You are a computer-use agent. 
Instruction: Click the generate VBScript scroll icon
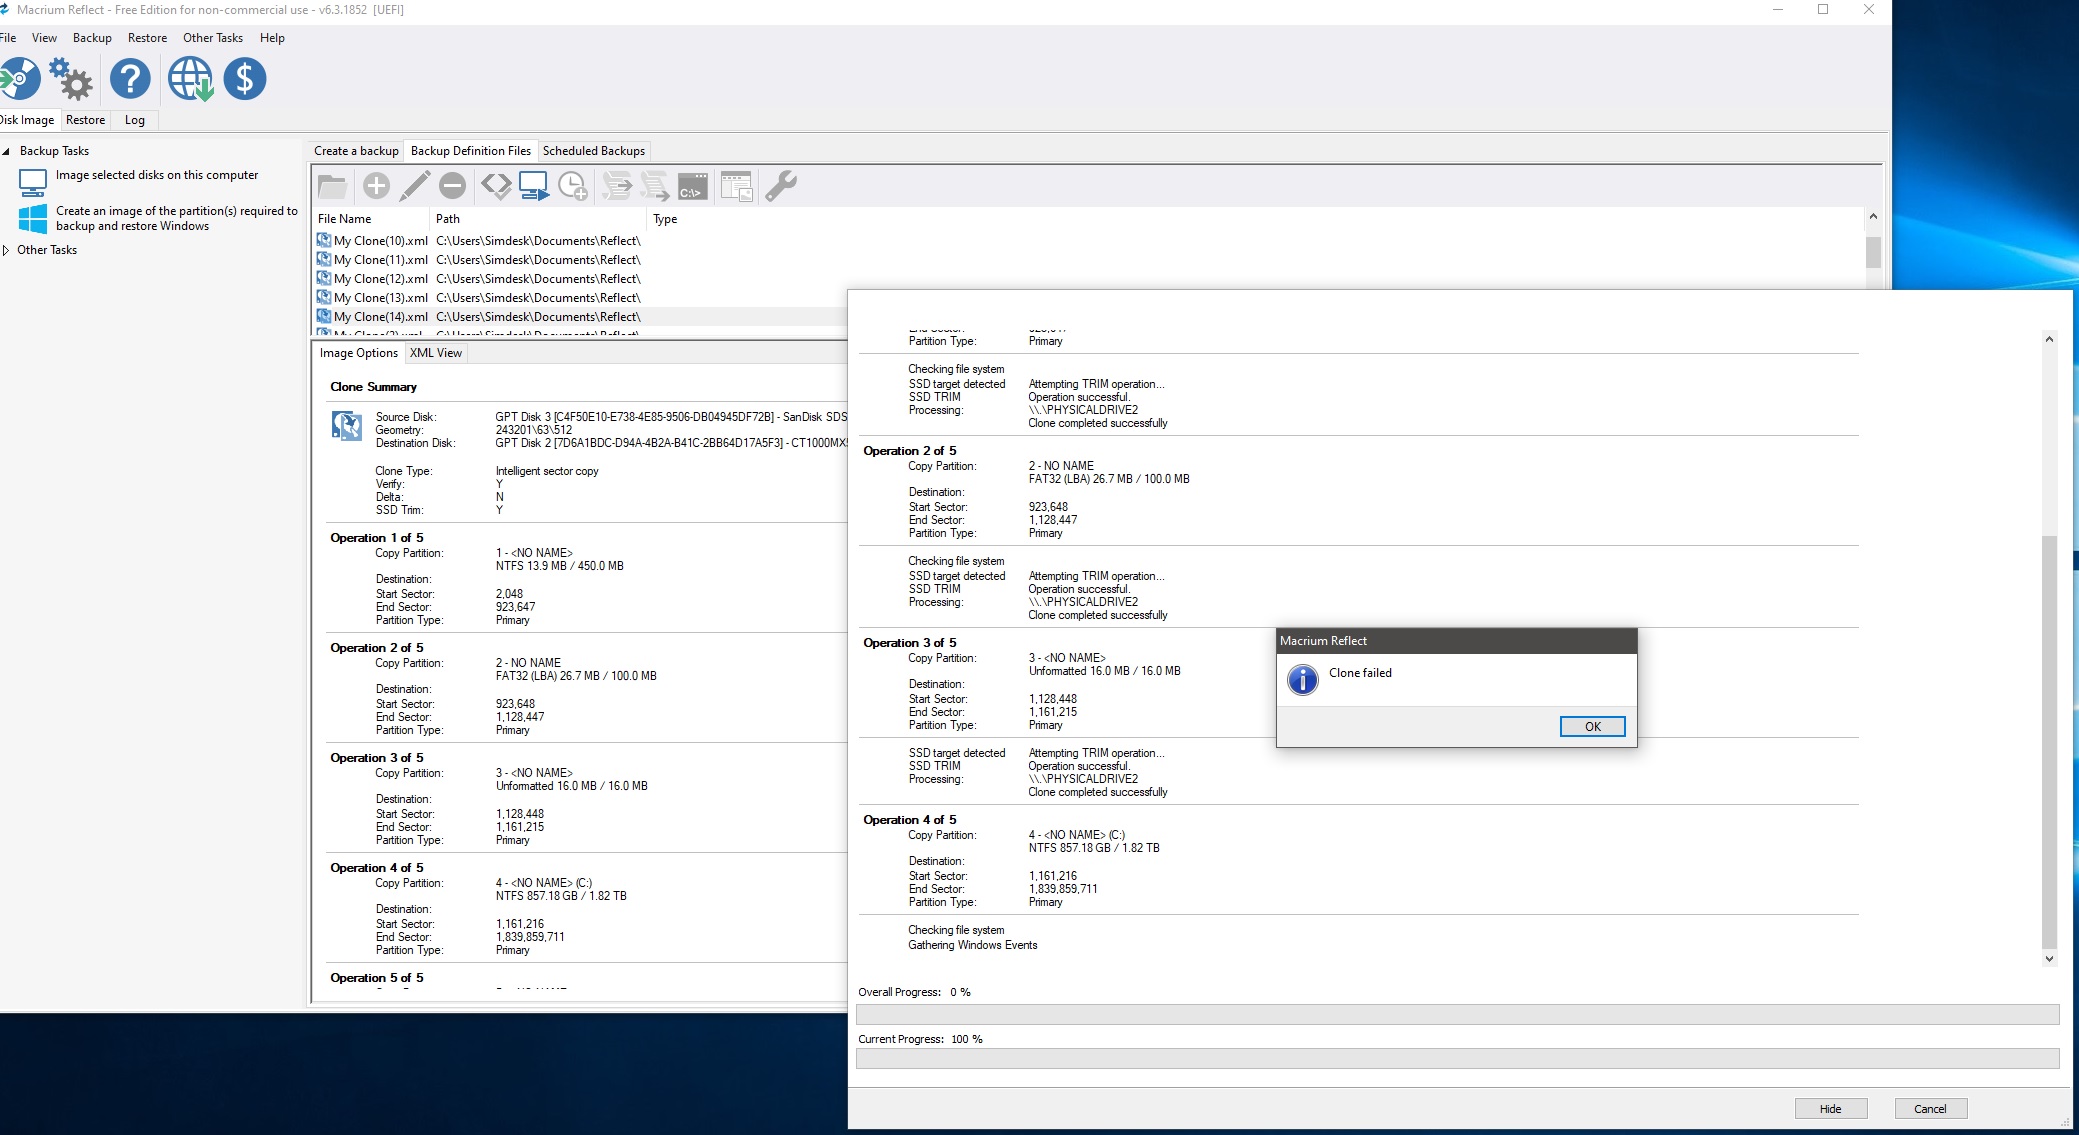pyautogui.click(x=618, y=186)
